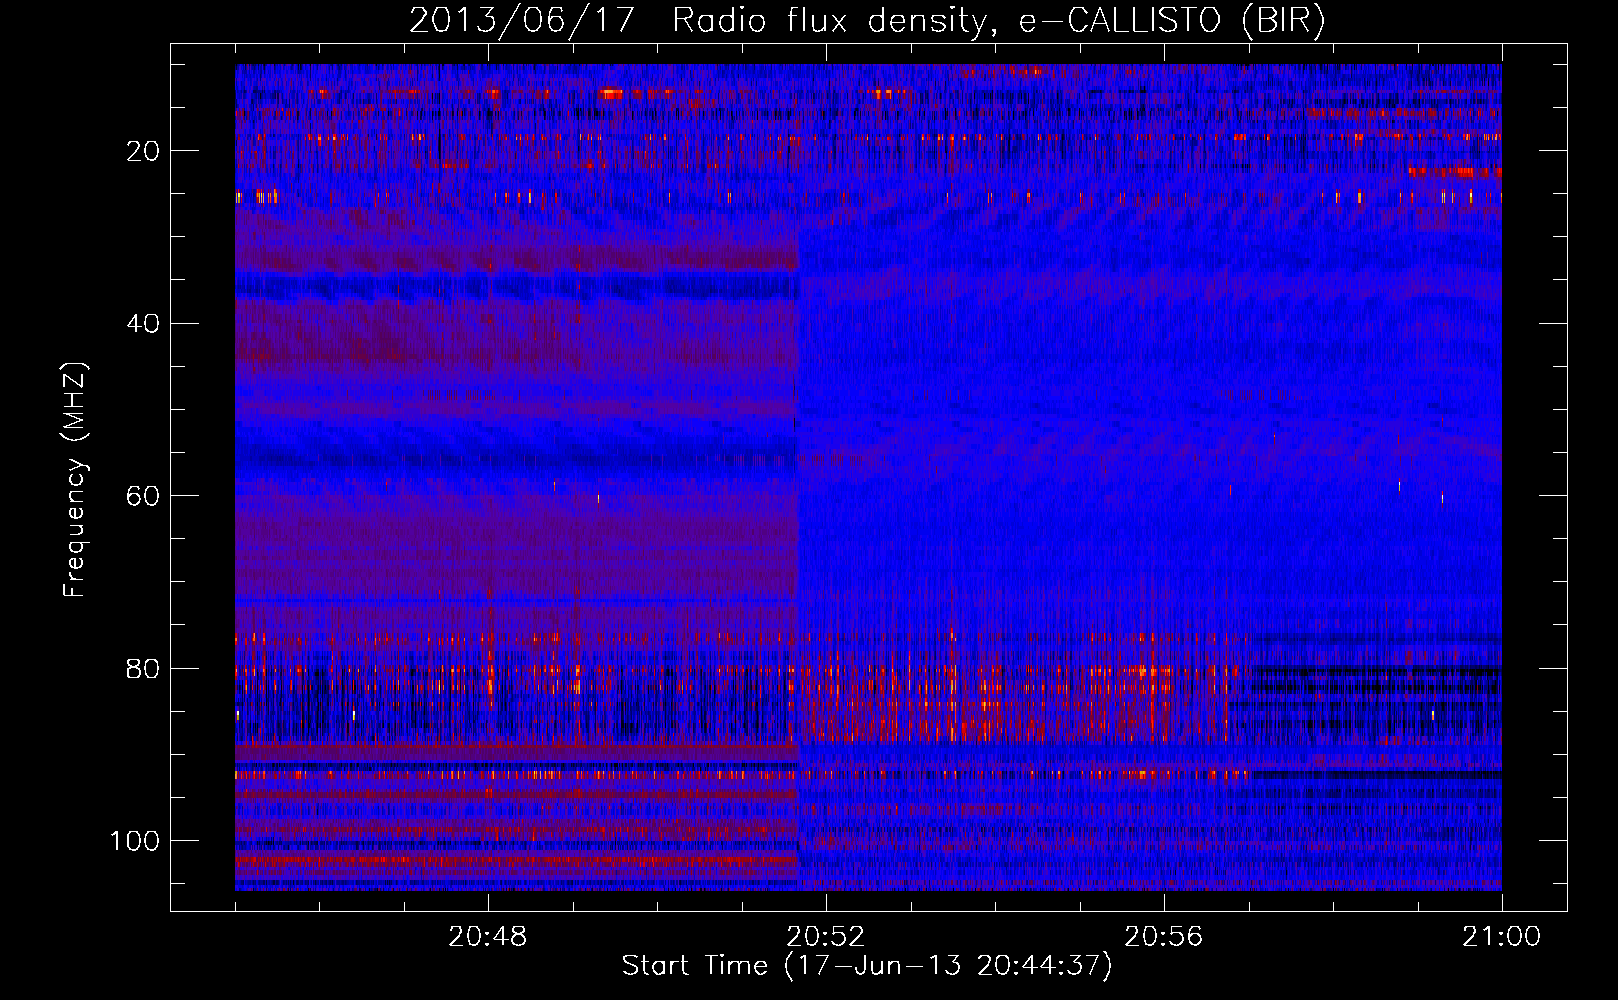Image resolution: width=1618 pixels, height=1000 pixels.
Task: Click the 40 MHz frequency tick label
Action: (143, 324)
